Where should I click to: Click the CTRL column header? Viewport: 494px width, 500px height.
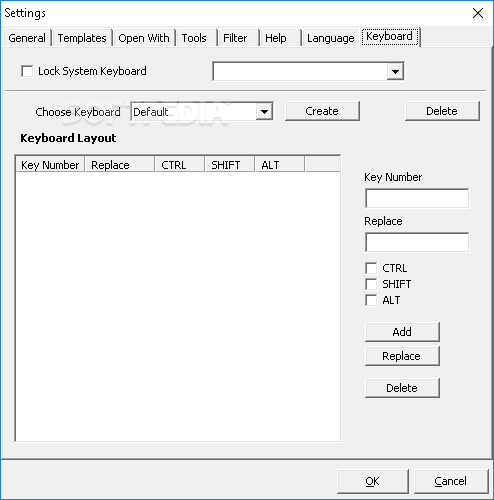click(180, 165)
